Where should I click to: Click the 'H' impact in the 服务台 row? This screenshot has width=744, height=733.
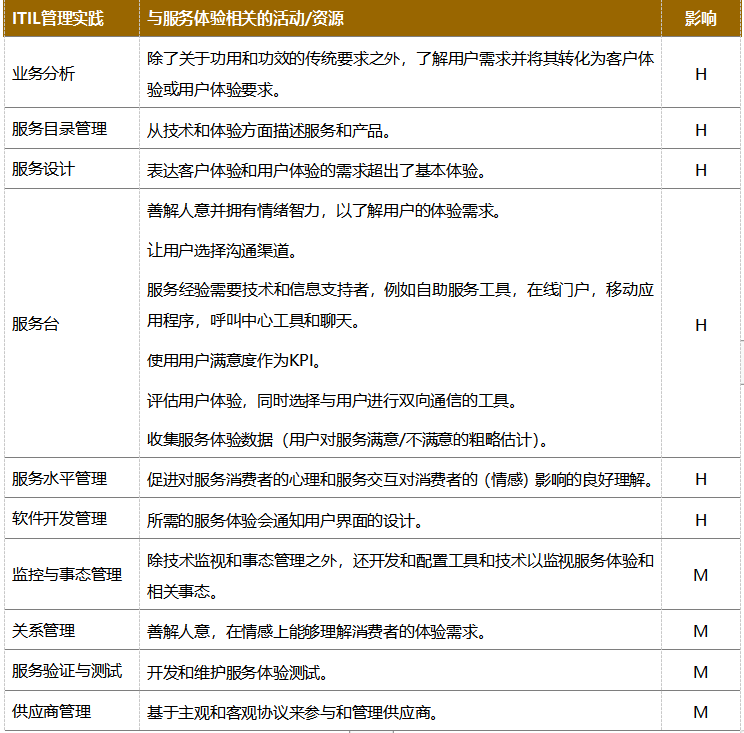[x=701, y=325]
